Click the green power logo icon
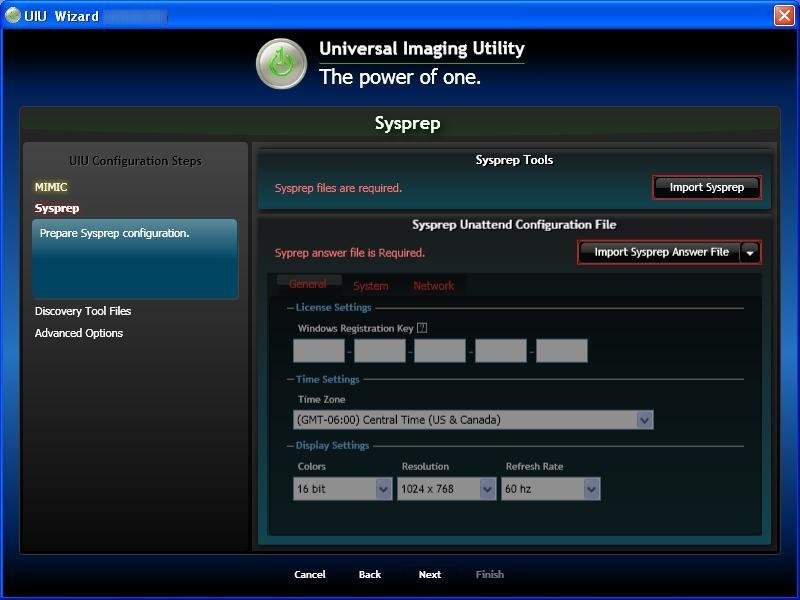The height and width of the screenshot is (600, 800). [281, 64]
